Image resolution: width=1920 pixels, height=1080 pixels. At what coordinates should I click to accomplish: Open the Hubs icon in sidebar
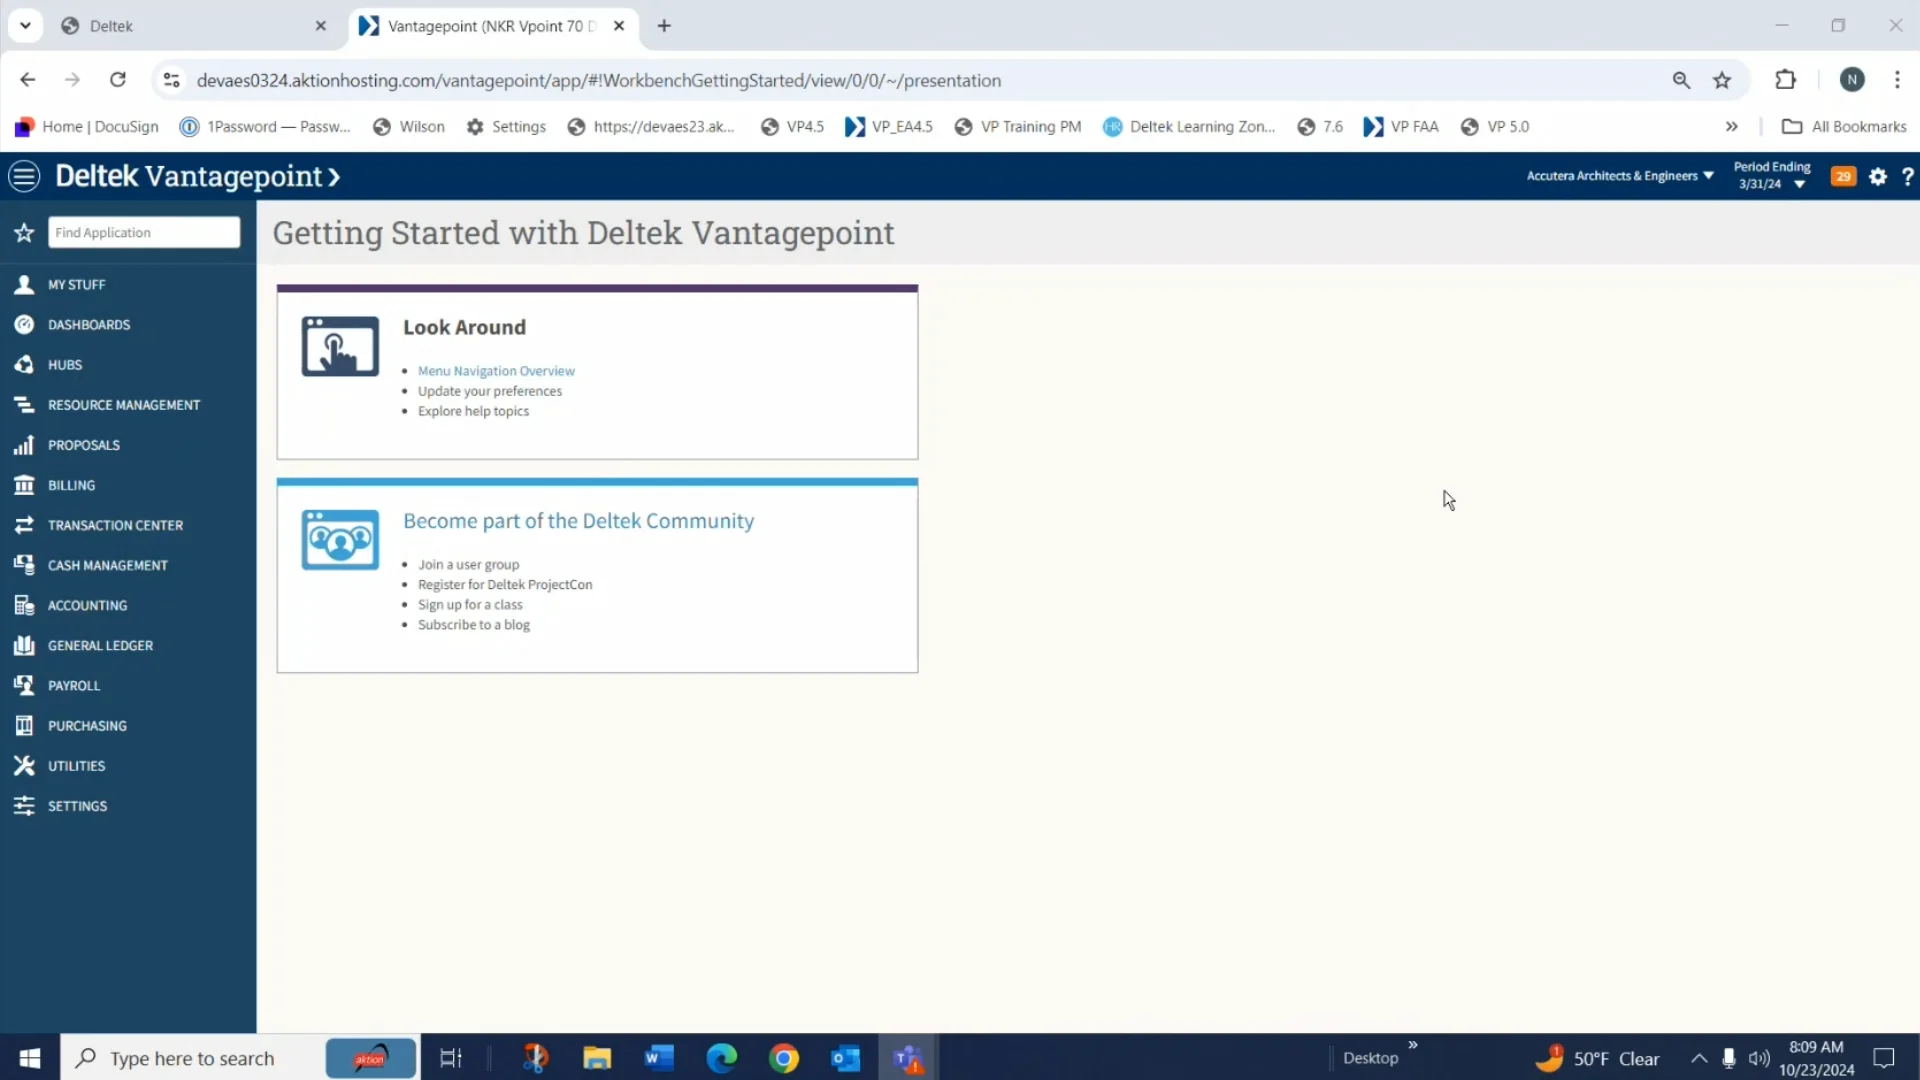(x=24, y=365)
